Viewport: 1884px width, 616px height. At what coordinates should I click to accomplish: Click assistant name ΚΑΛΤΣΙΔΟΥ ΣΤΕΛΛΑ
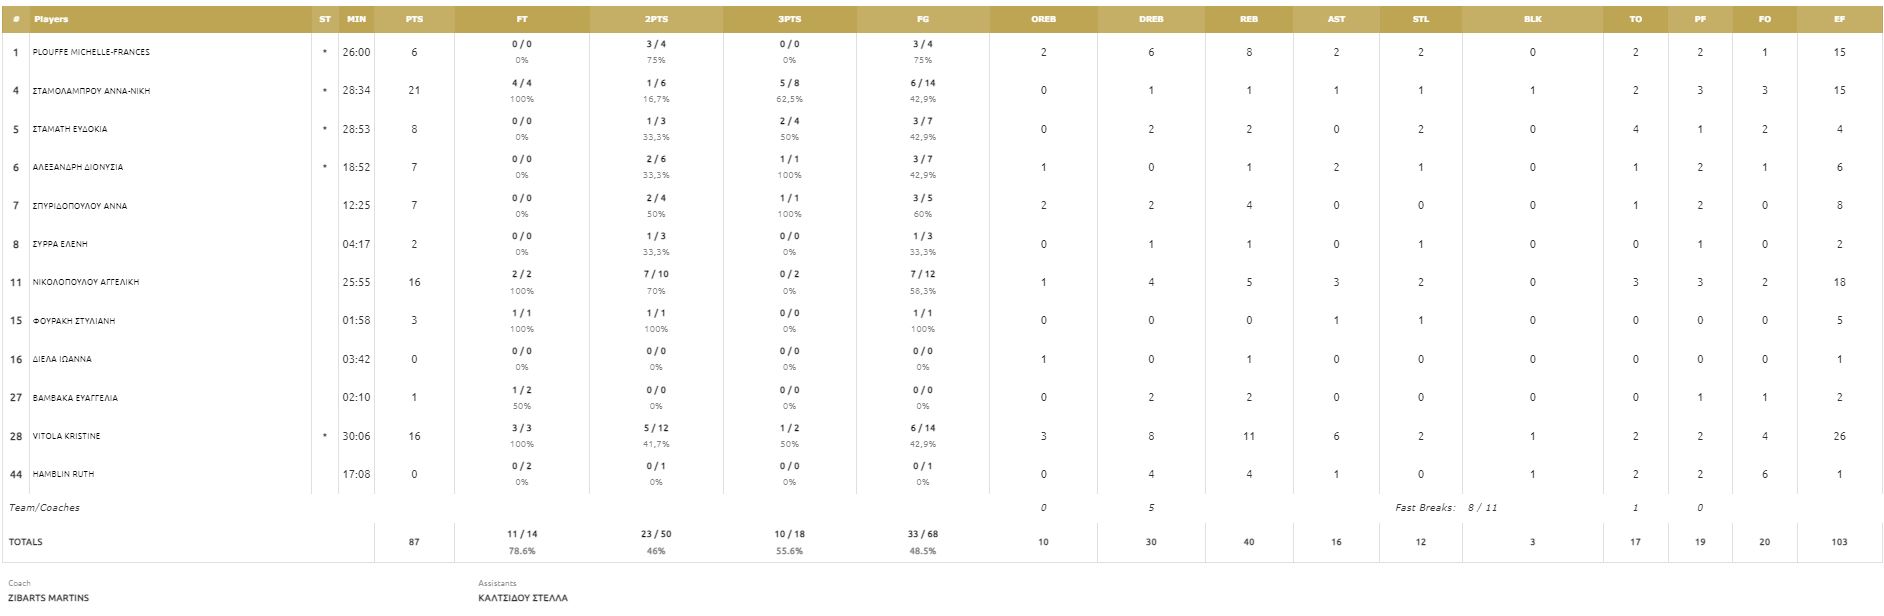(x=523, y=598)
